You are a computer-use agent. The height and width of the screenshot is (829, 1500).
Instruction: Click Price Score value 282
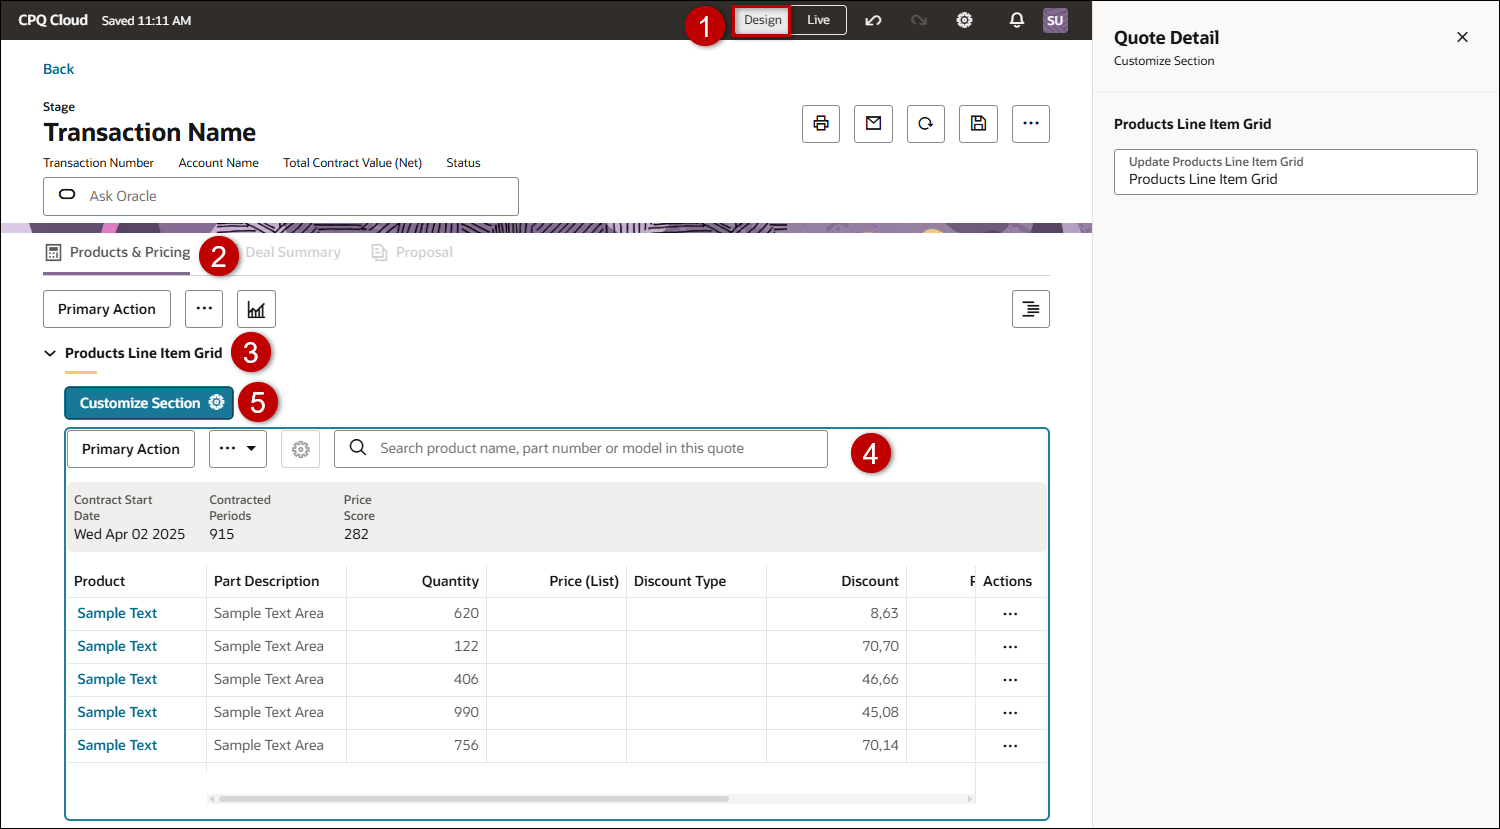coord(356,534)
